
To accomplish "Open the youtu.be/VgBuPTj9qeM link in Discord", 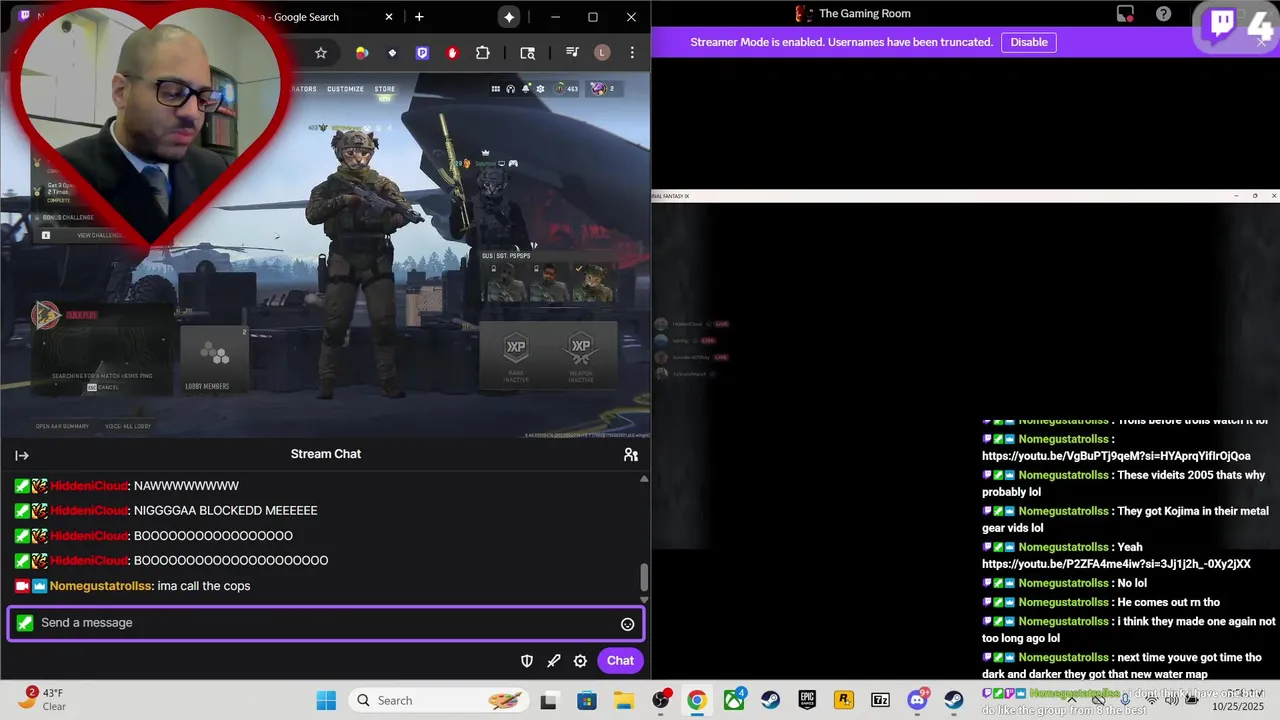I will (x=1116, y=456).
